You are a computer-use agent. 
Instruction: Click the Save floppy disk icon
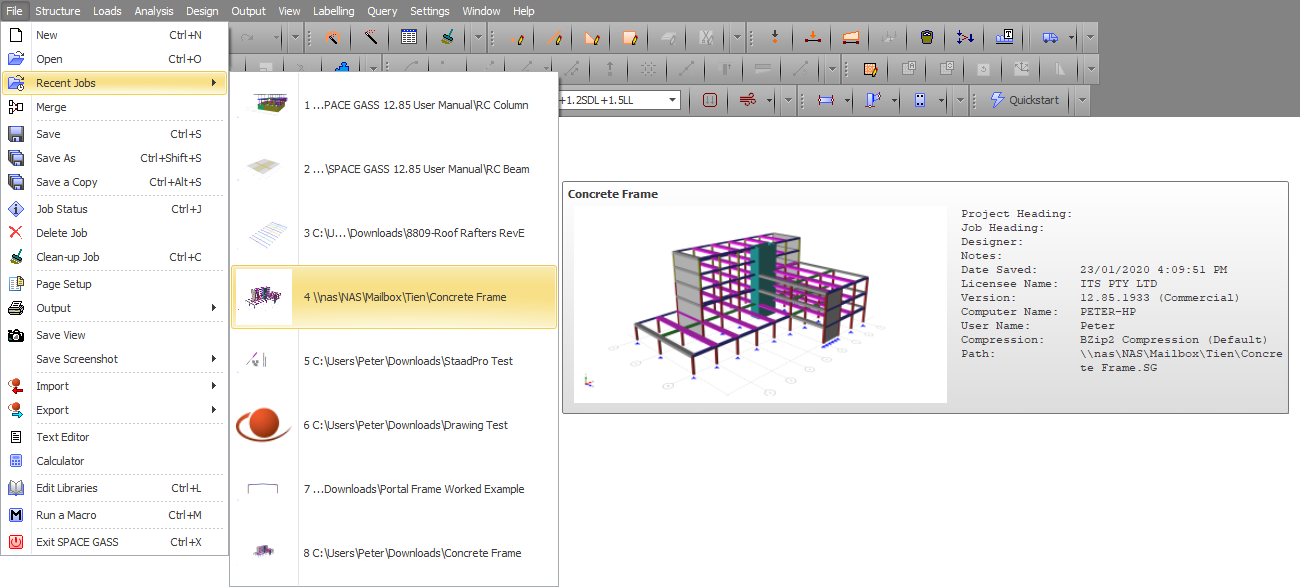tap(15, 134)
